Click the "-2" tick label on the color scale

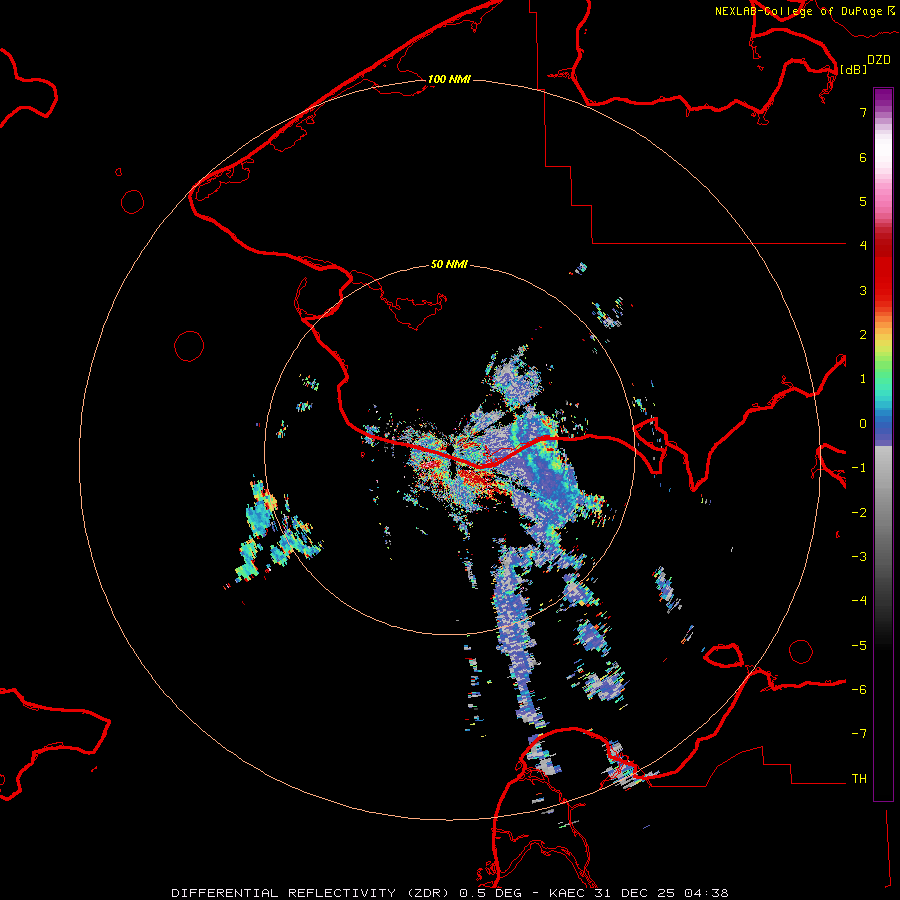pos(859,513)
